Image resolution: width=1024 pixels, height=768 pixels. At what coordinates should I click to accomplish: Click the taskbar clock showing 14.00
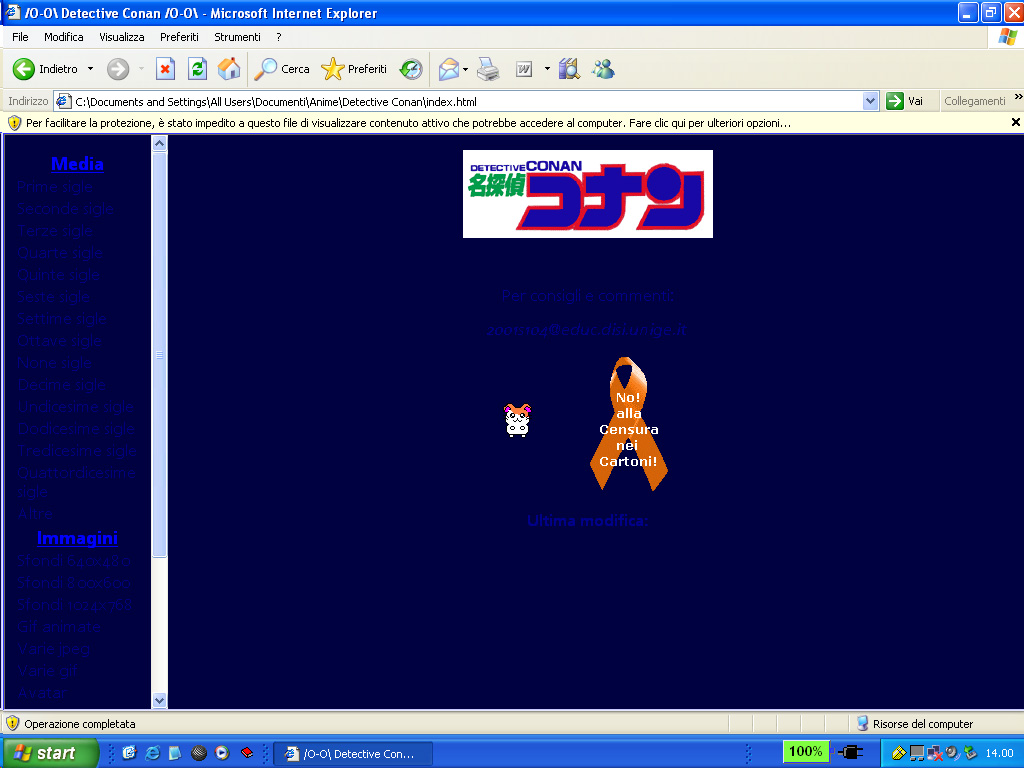999,753
